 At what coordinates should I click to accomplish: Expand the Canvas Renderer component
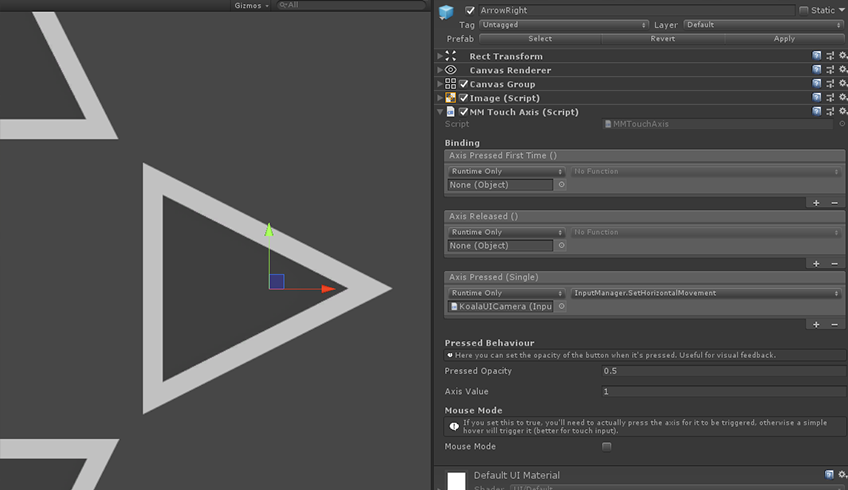[440, 70]
